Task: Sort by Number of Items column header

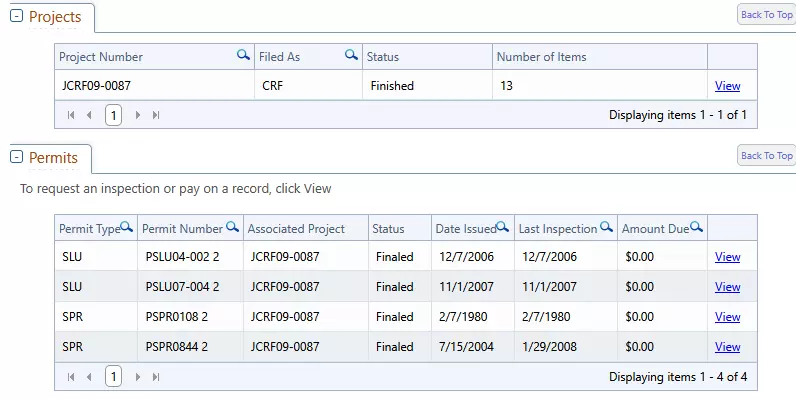Action: (x=541, y=57)
